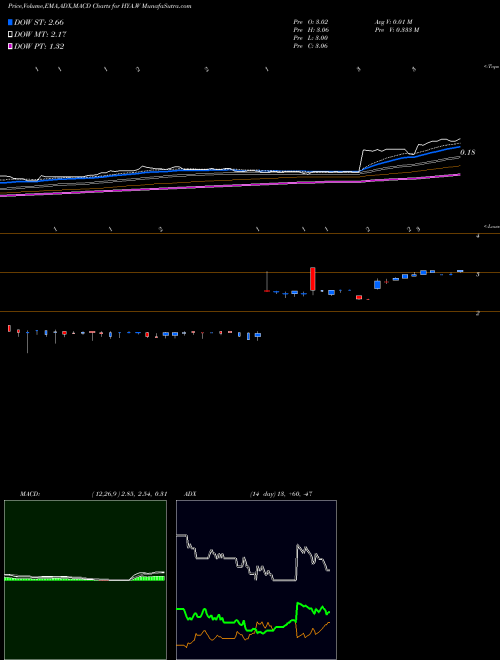Image resolution: width=500 pixels, height=660 pixels.
Task: Click the blue DOW ST legend swatch
Action: [10, 22]
